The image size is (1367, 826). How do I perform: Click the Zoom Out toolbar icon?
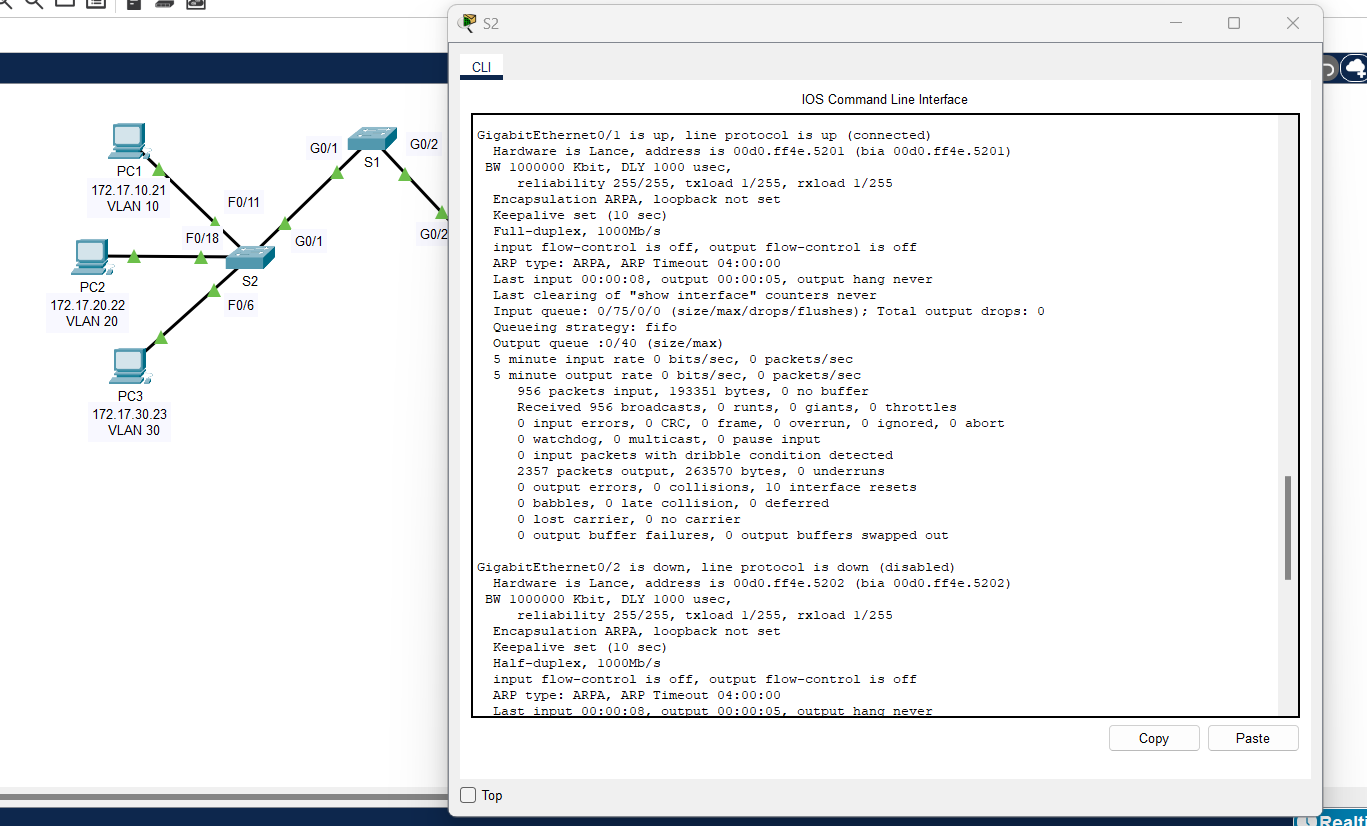(x=34, y=5)
